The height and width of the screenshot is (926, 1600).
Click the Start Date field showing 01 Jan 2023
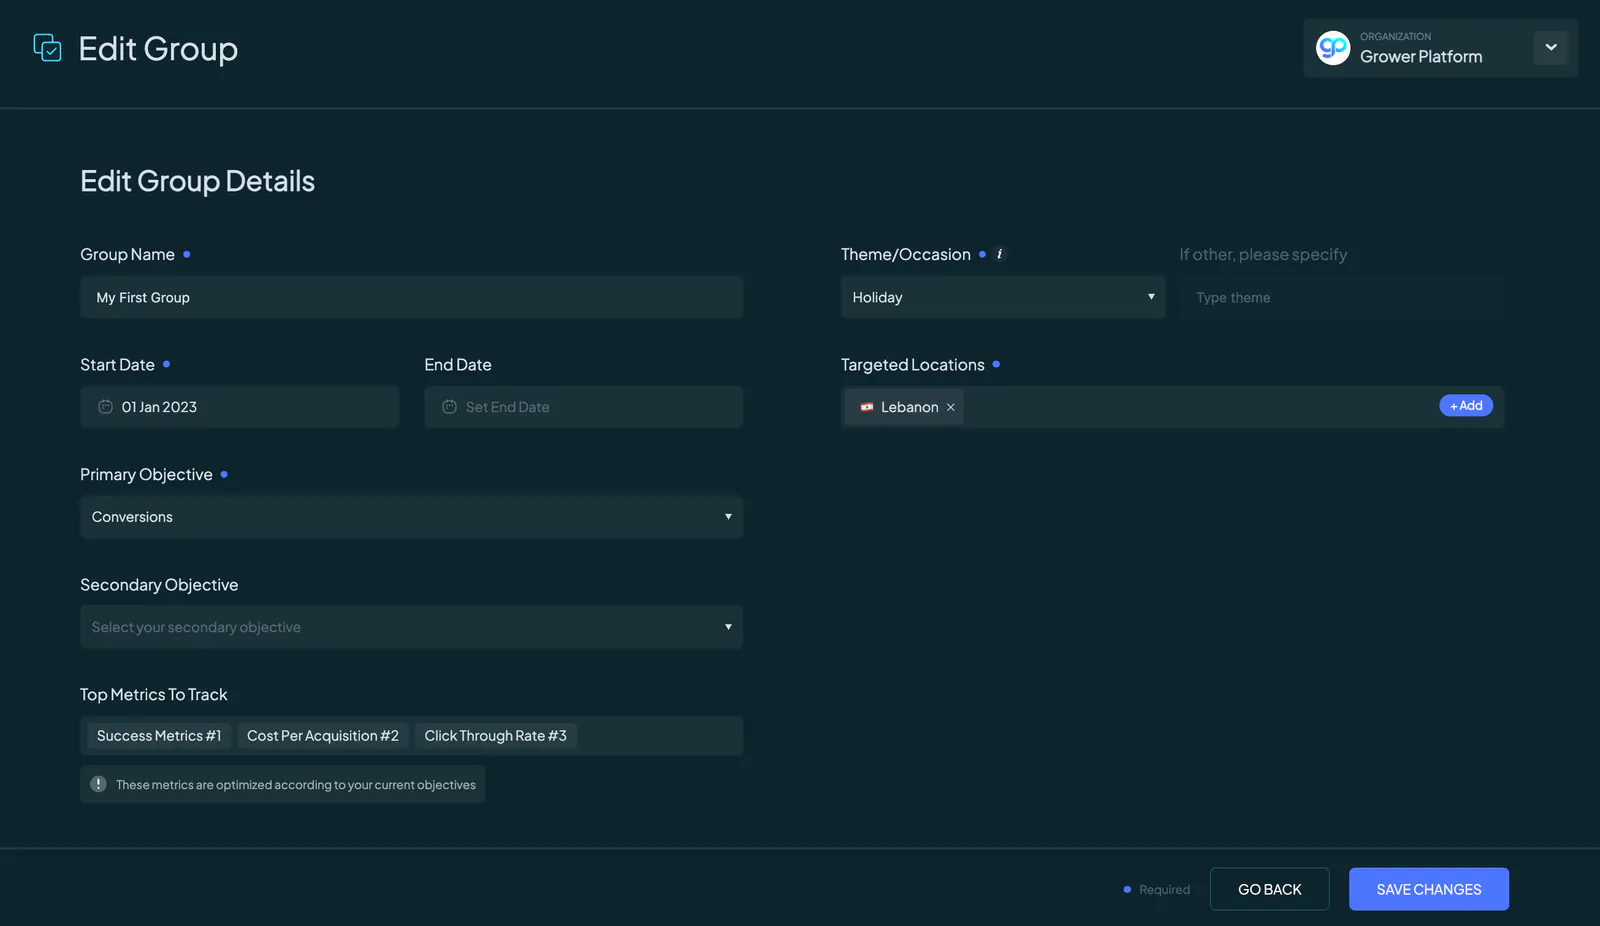tap(239, 407)
